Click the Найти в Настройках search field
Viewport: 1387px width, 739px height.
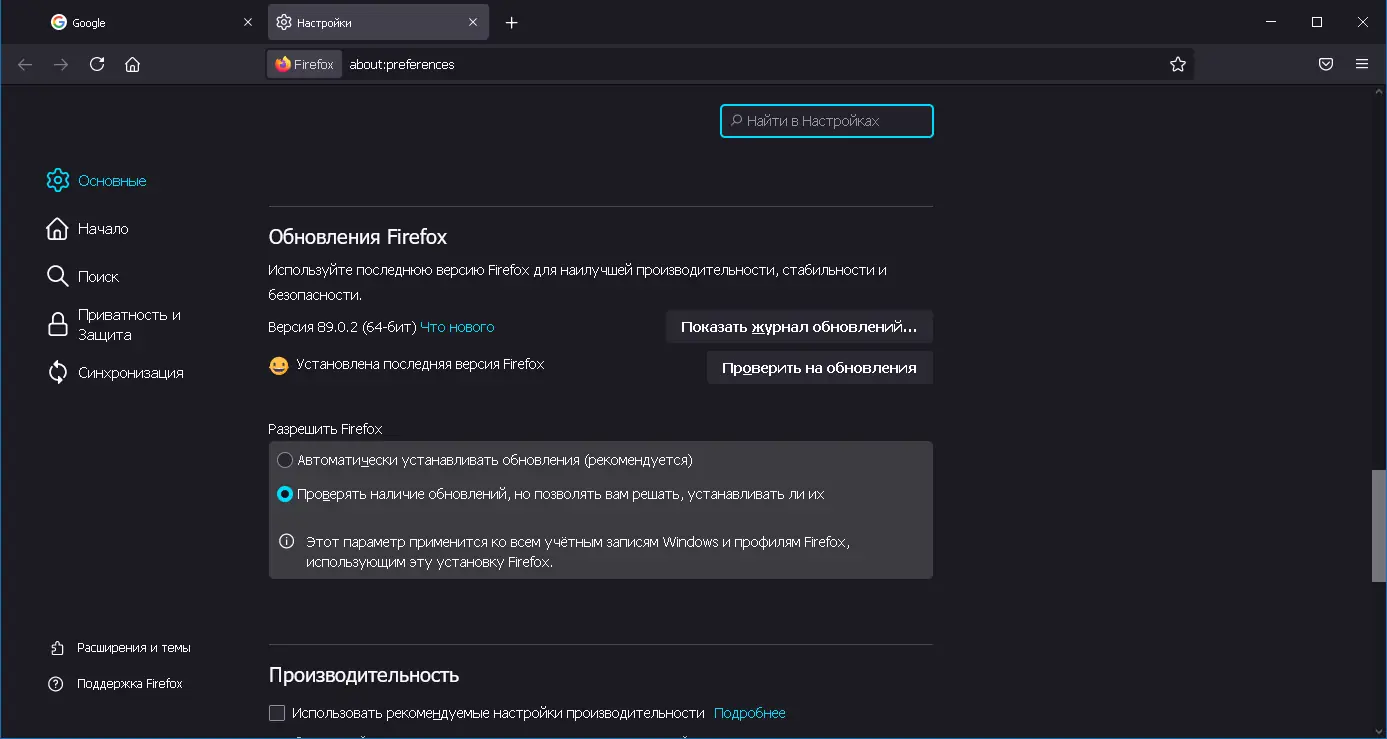pyautogui.click(x=827, y=121)
